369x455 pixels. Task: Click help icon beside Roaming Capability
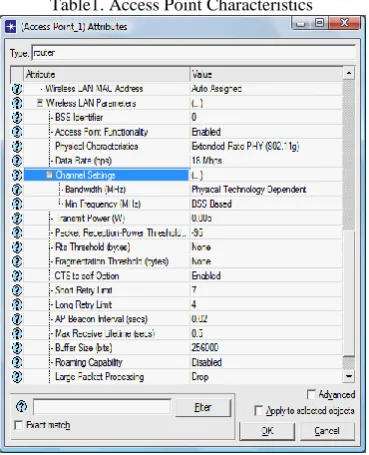(17, 362)
